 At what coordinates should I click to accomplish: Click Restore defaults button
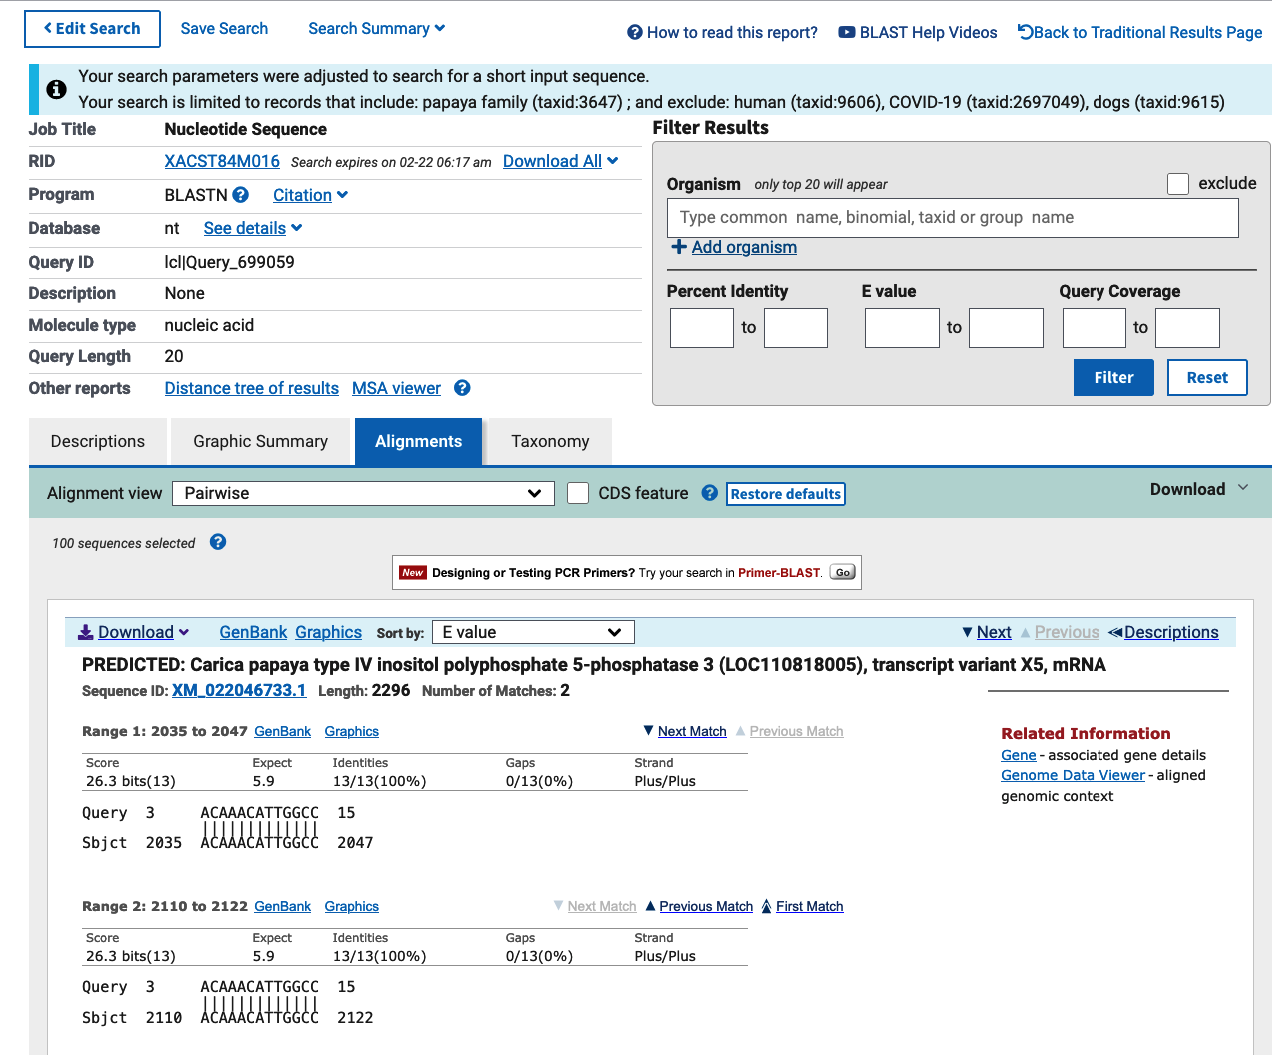click(786, 494)
